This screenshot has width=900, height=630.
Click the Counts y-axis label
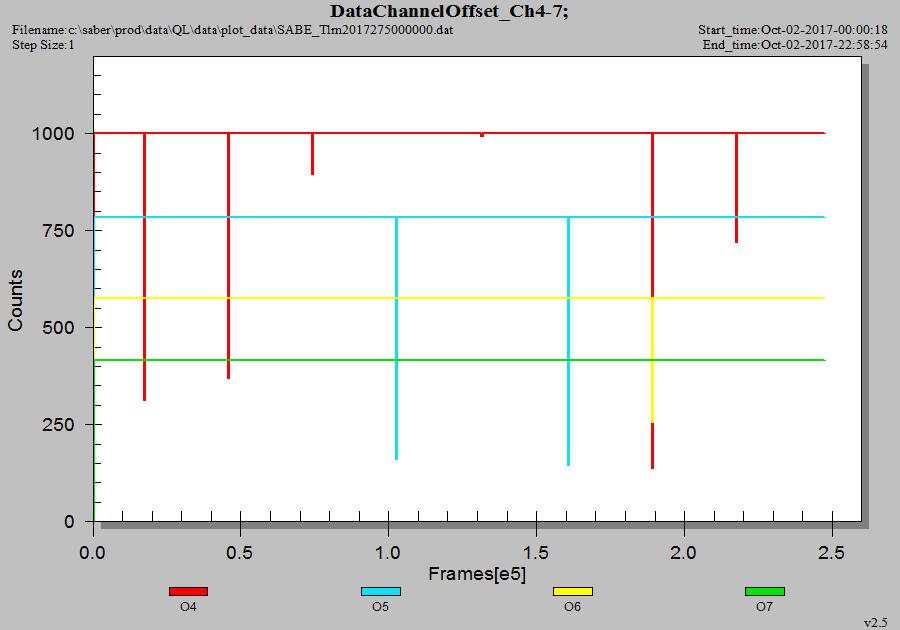coord(15,300)
